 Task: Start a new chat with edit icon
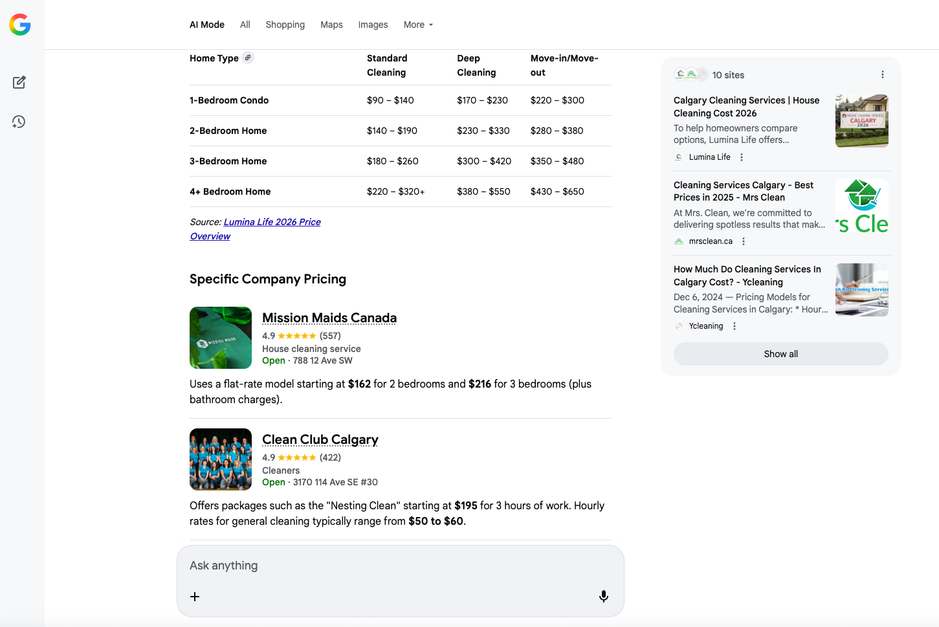click(x=19, y=82)
